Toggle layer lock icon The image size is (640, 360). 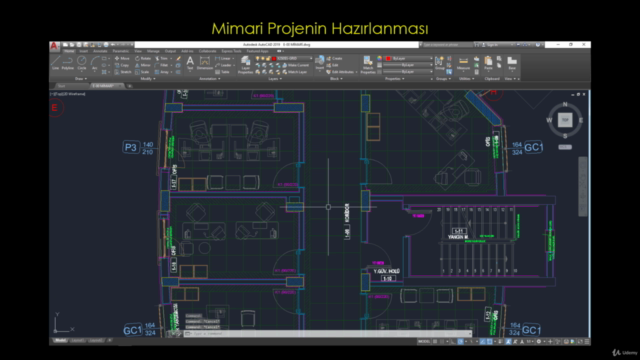point(268,58)
